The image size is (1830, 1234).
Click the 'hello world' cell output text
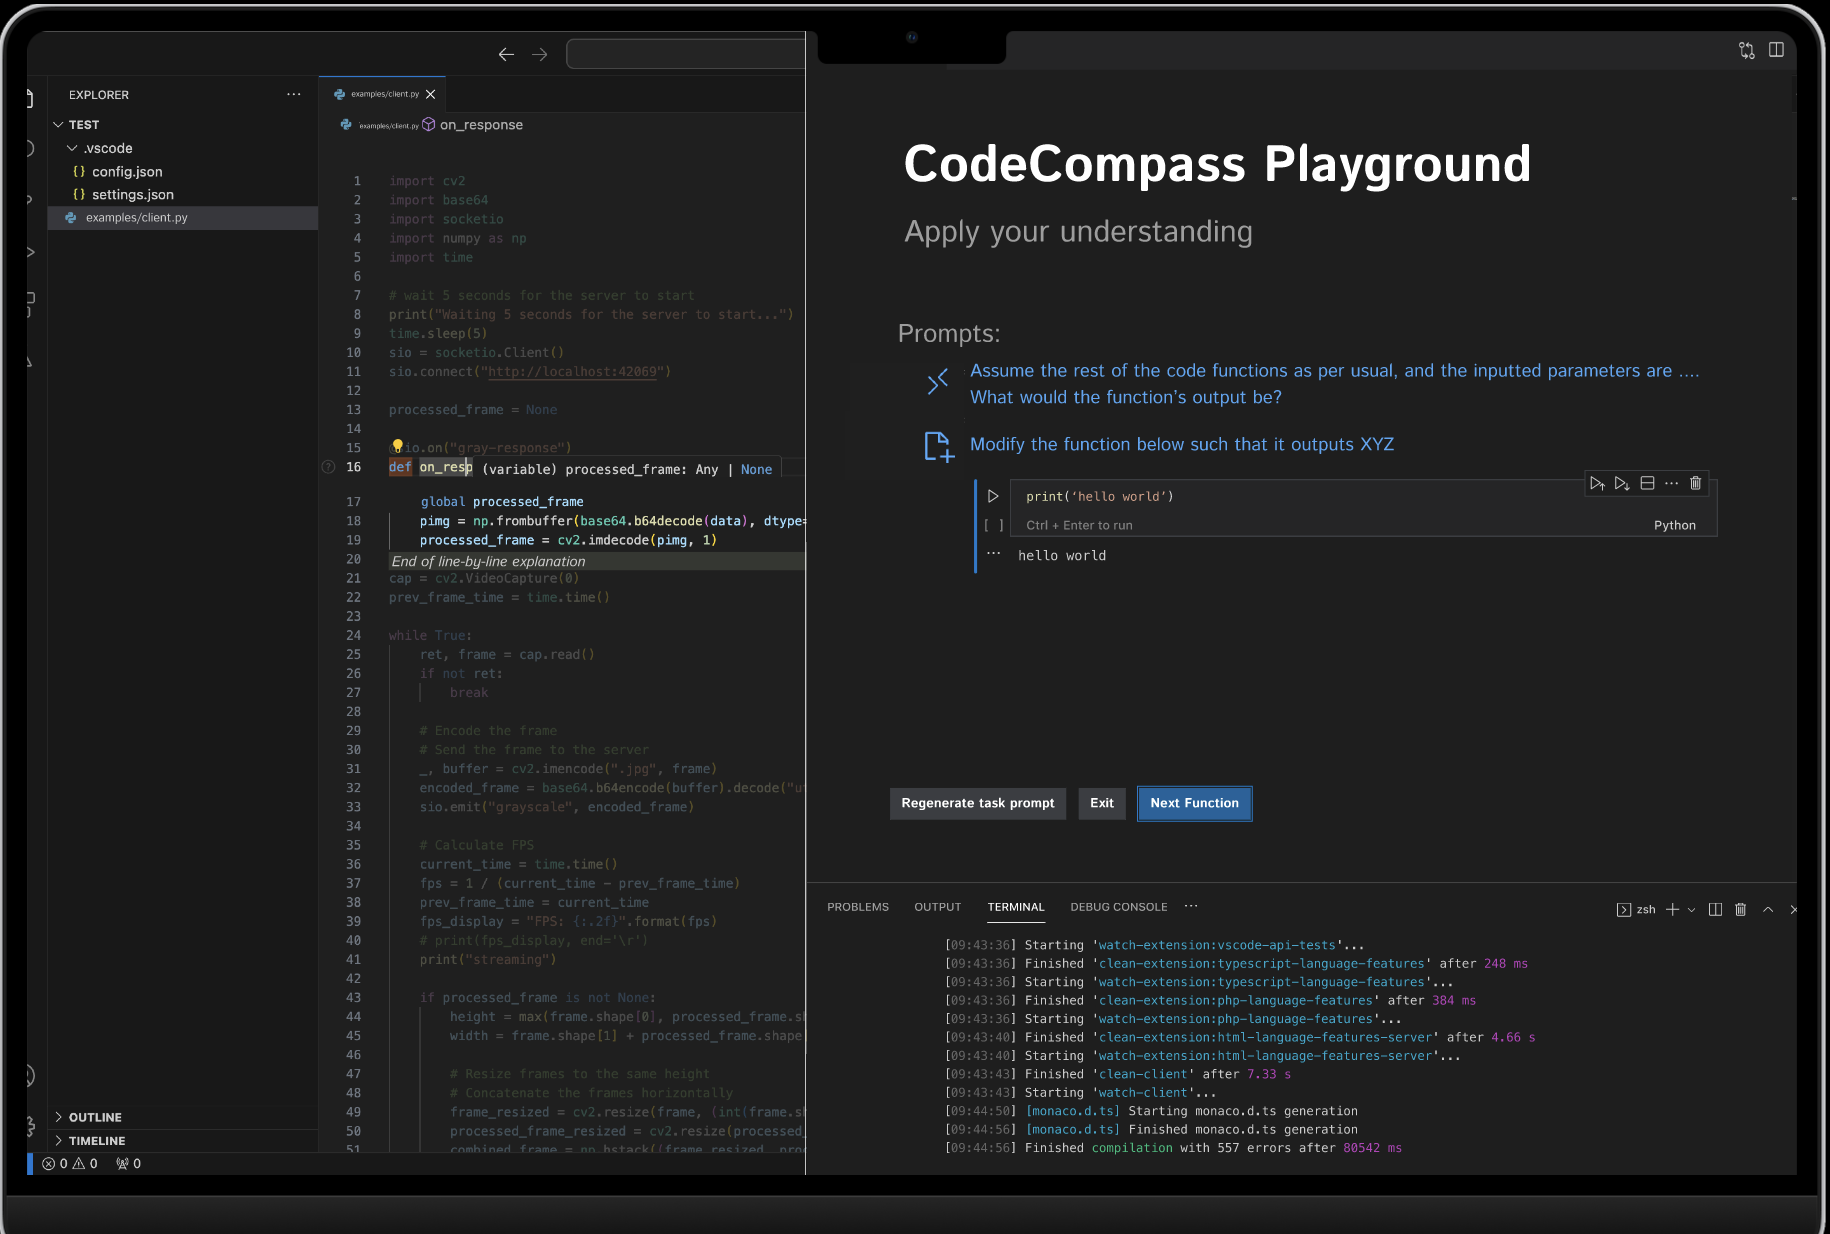click(1062, 555)
